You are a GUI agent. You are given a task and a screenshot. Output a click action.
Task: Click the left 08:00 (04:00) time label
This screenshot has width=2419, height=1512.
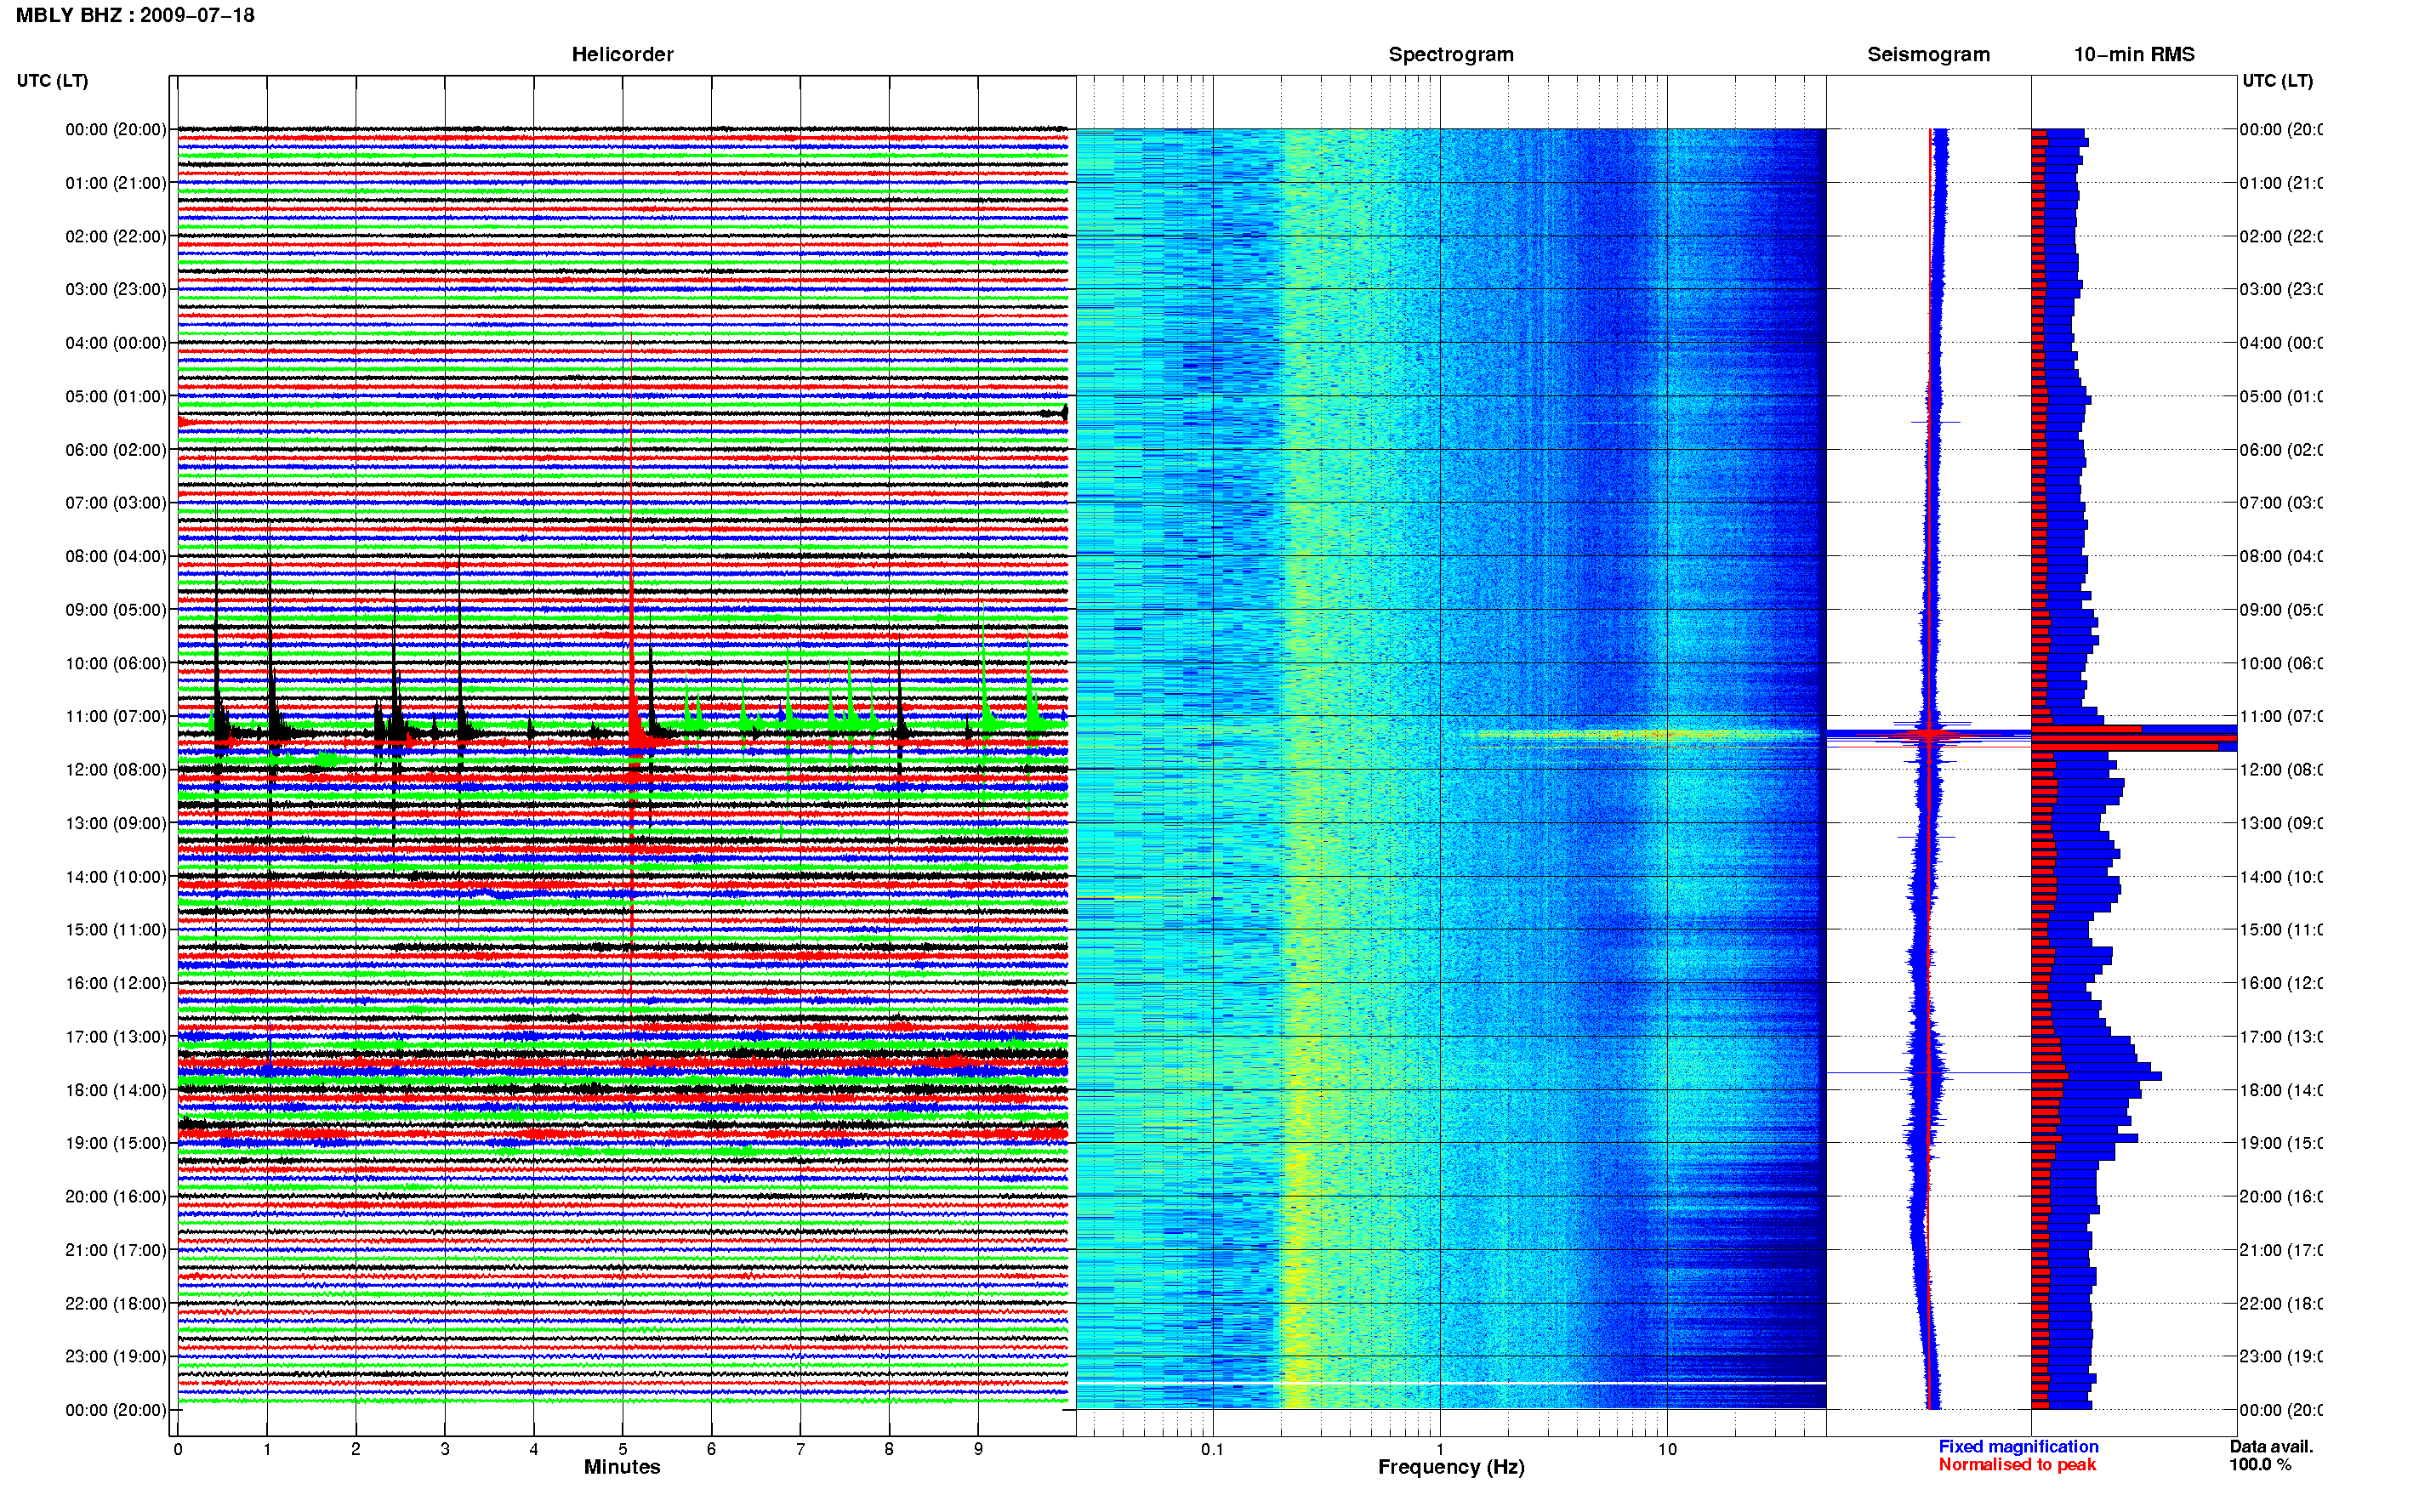(x=116, y=556)
